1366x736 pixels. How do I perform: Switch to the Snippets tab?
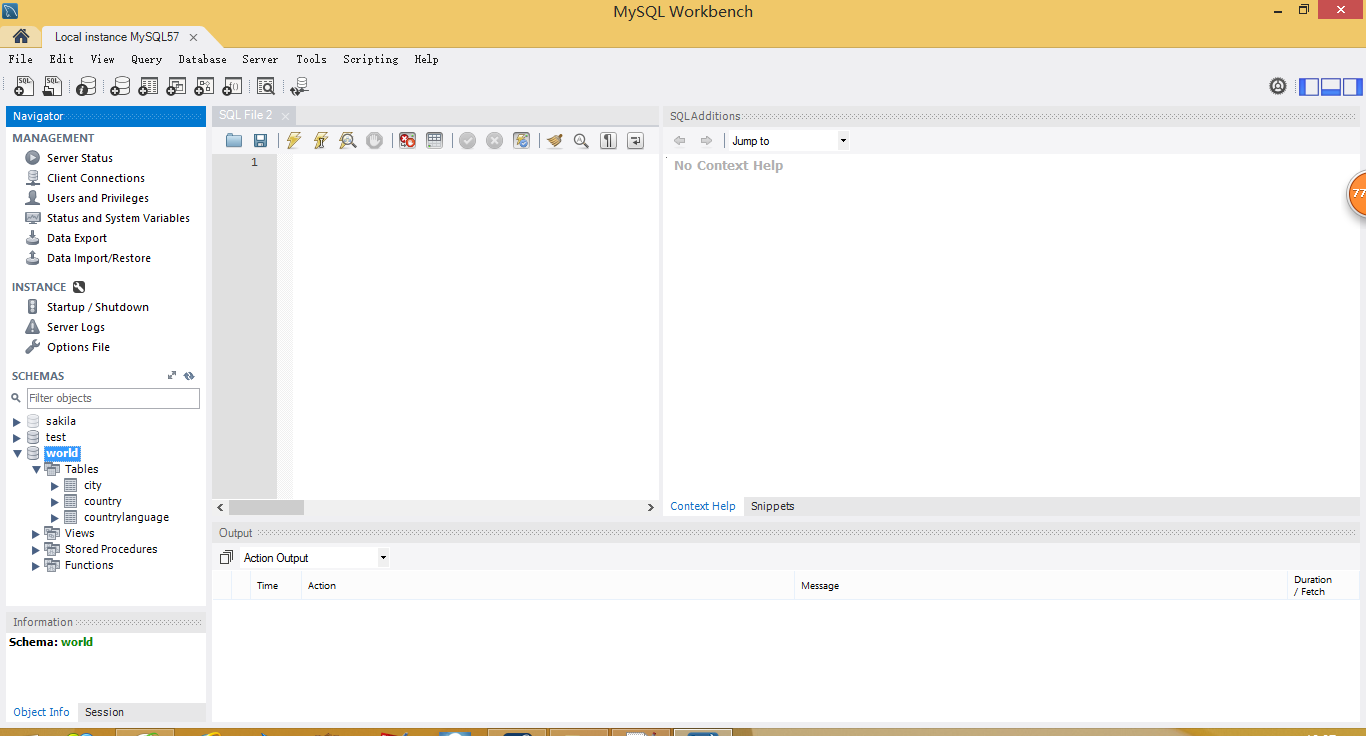(x=773, y=506)
